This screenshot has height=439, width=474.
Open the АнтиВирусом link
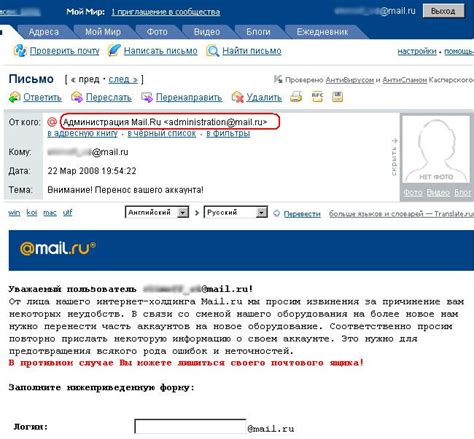350,80
